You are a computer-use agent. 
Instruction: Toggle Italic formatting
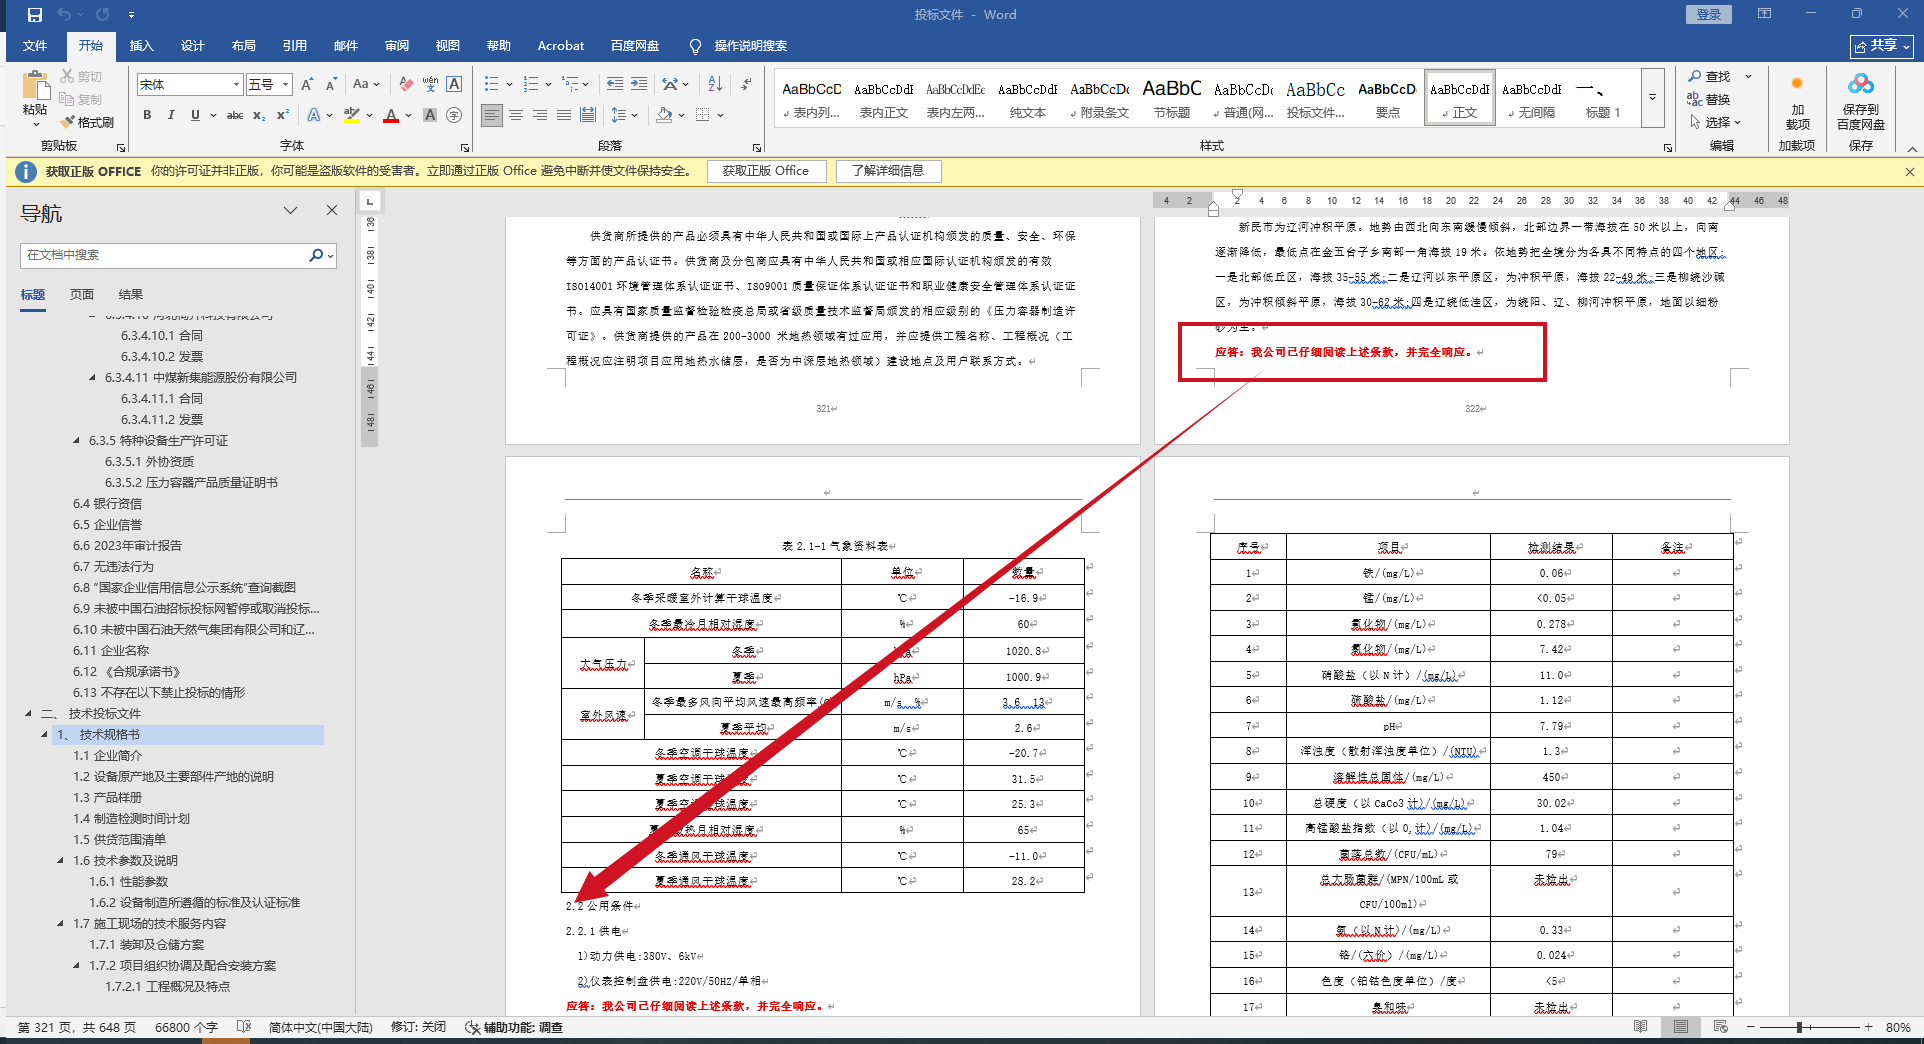pos(171,115)
